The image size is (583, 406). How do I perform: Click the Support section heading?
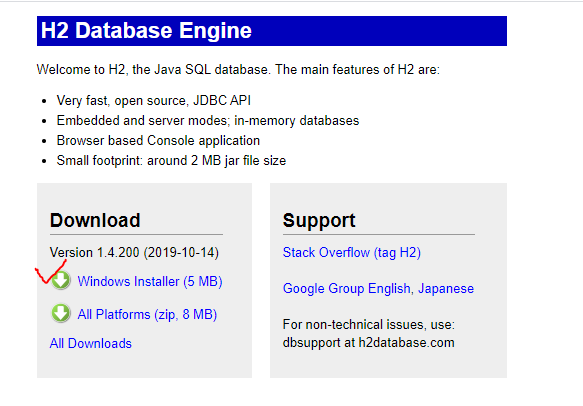pyautogui.click(x=319, y=220)
